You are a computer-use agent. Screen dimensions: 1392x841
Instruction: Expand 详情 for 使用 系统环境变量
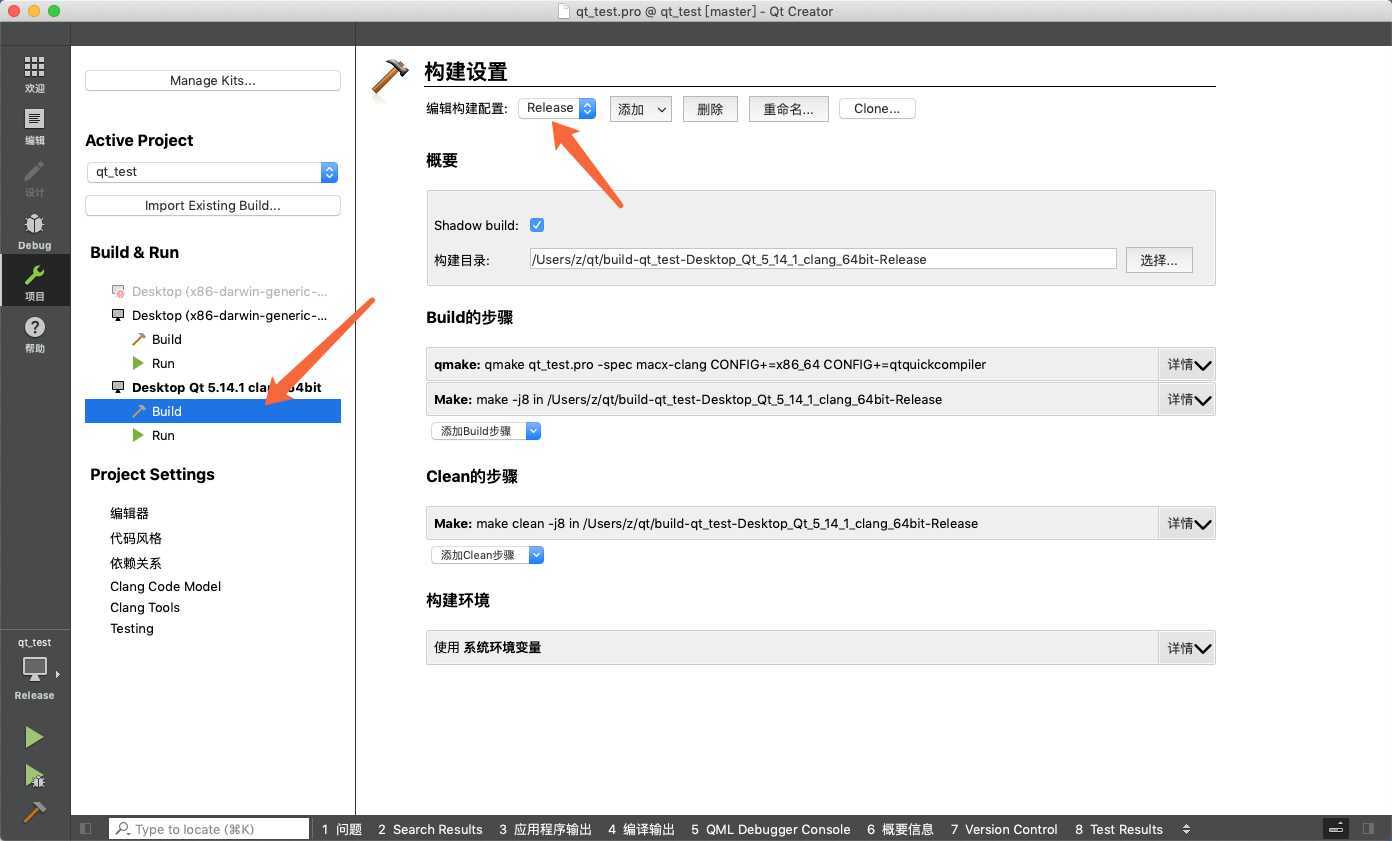click(x=1187, y=647)
